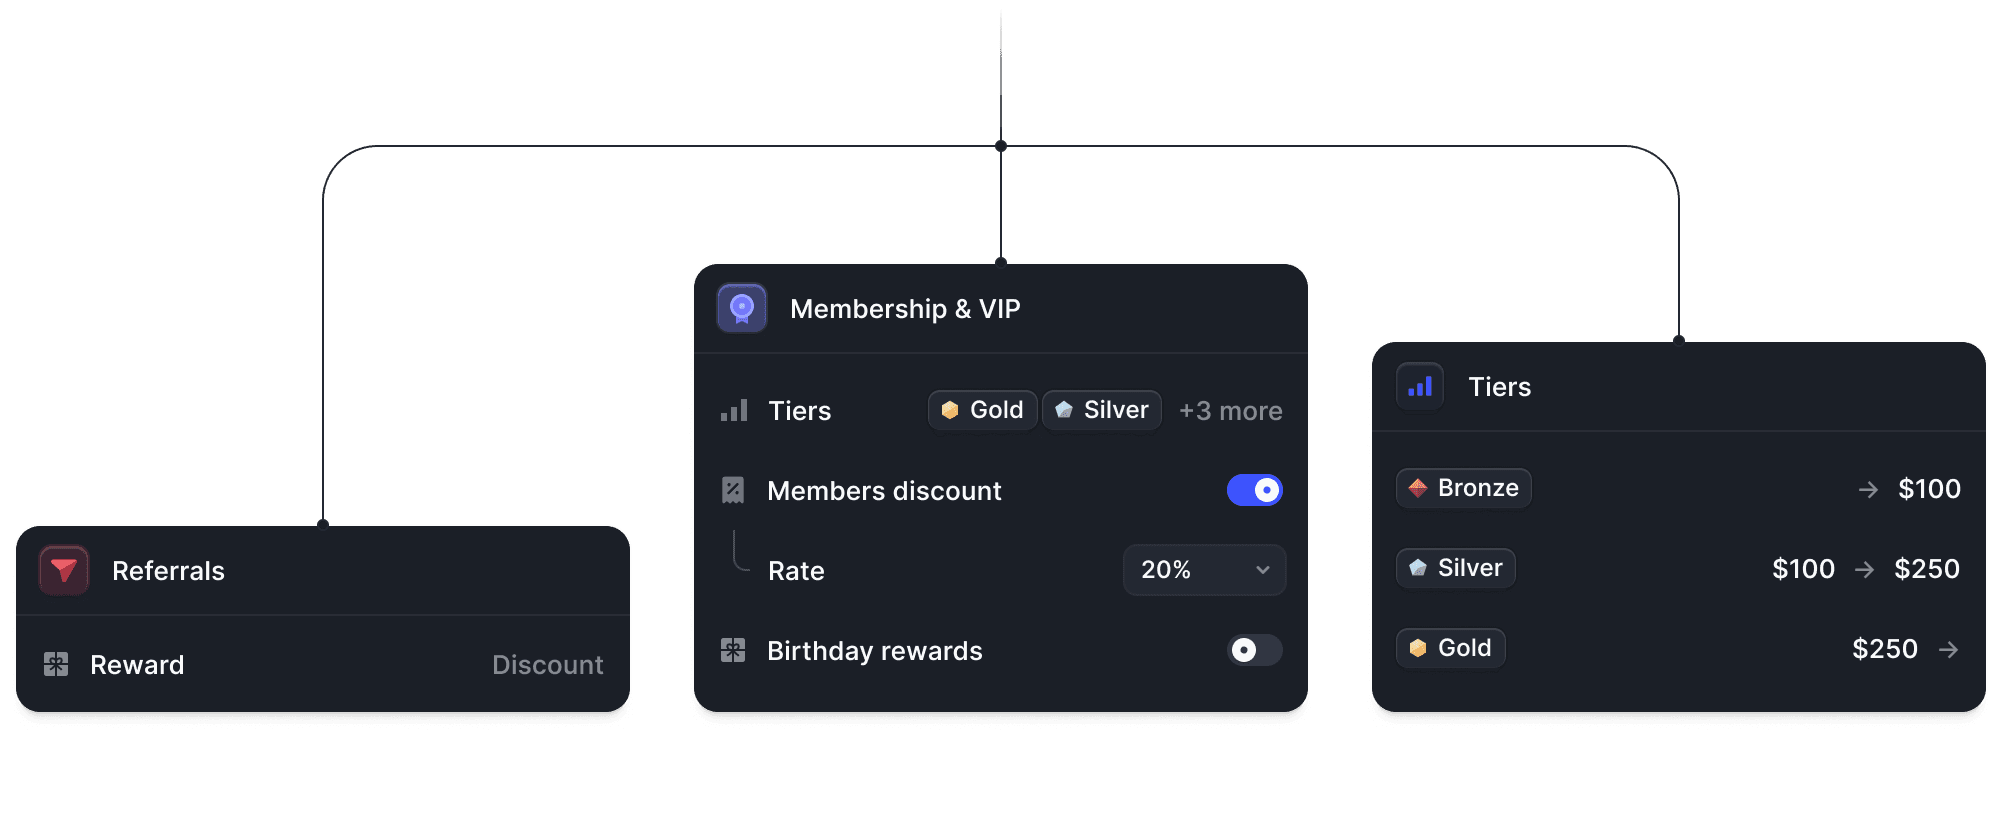Open the Reward type Discount selector
Screen dimensions: 2002x824
pos(547,665)
